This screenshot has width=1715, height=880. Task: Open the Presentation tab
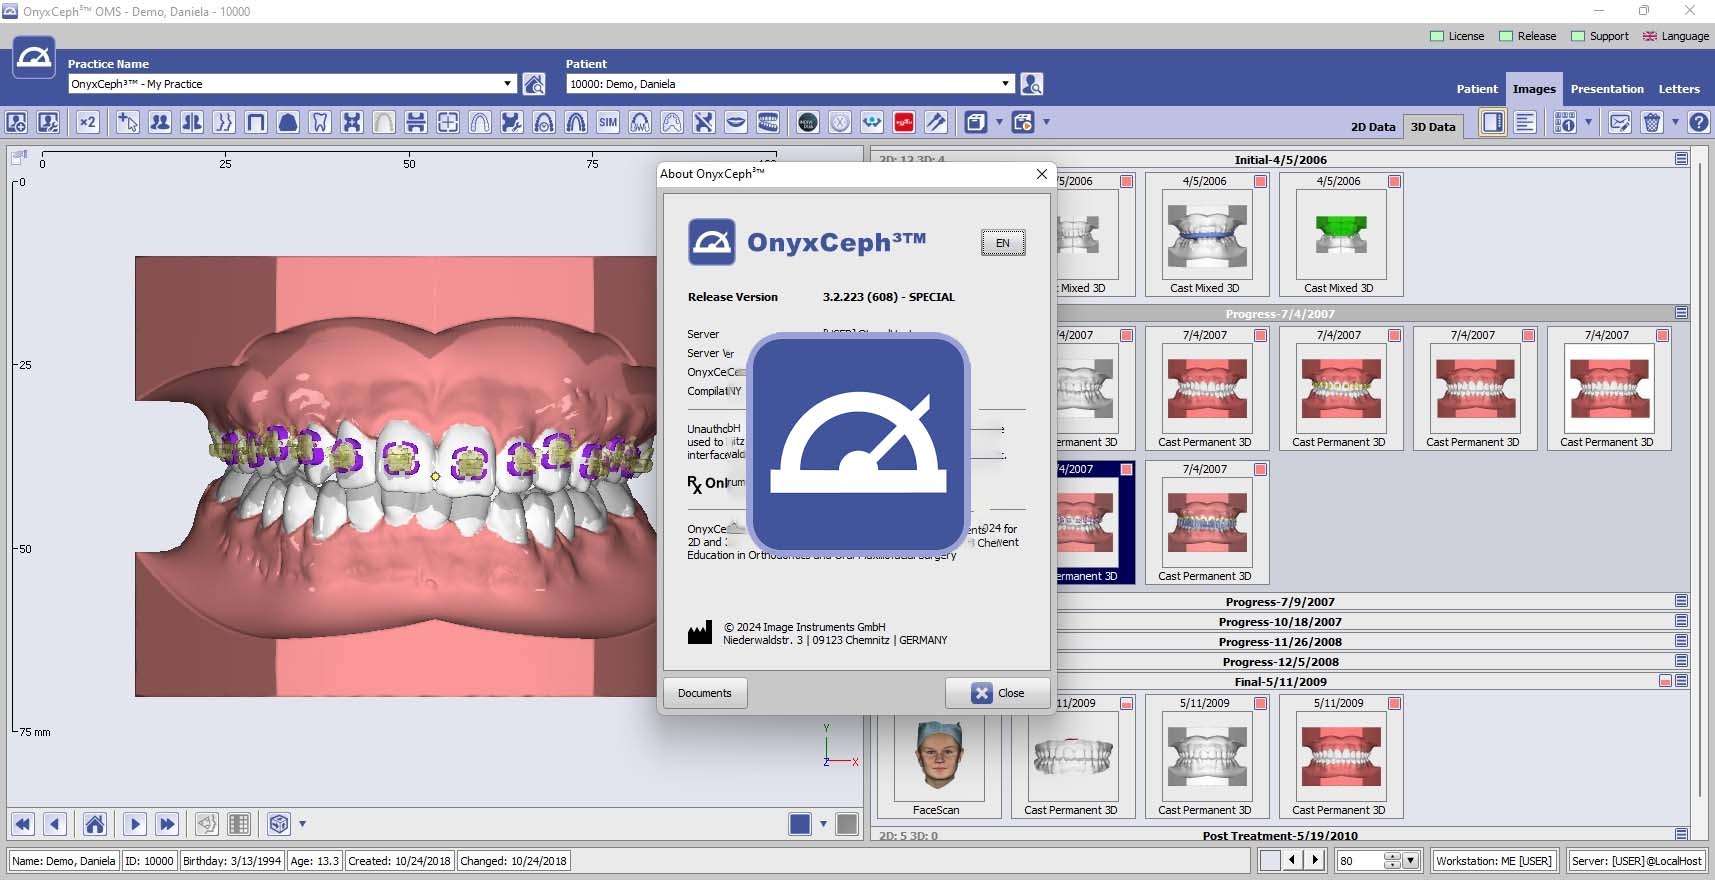click(x=1606, y=89)
